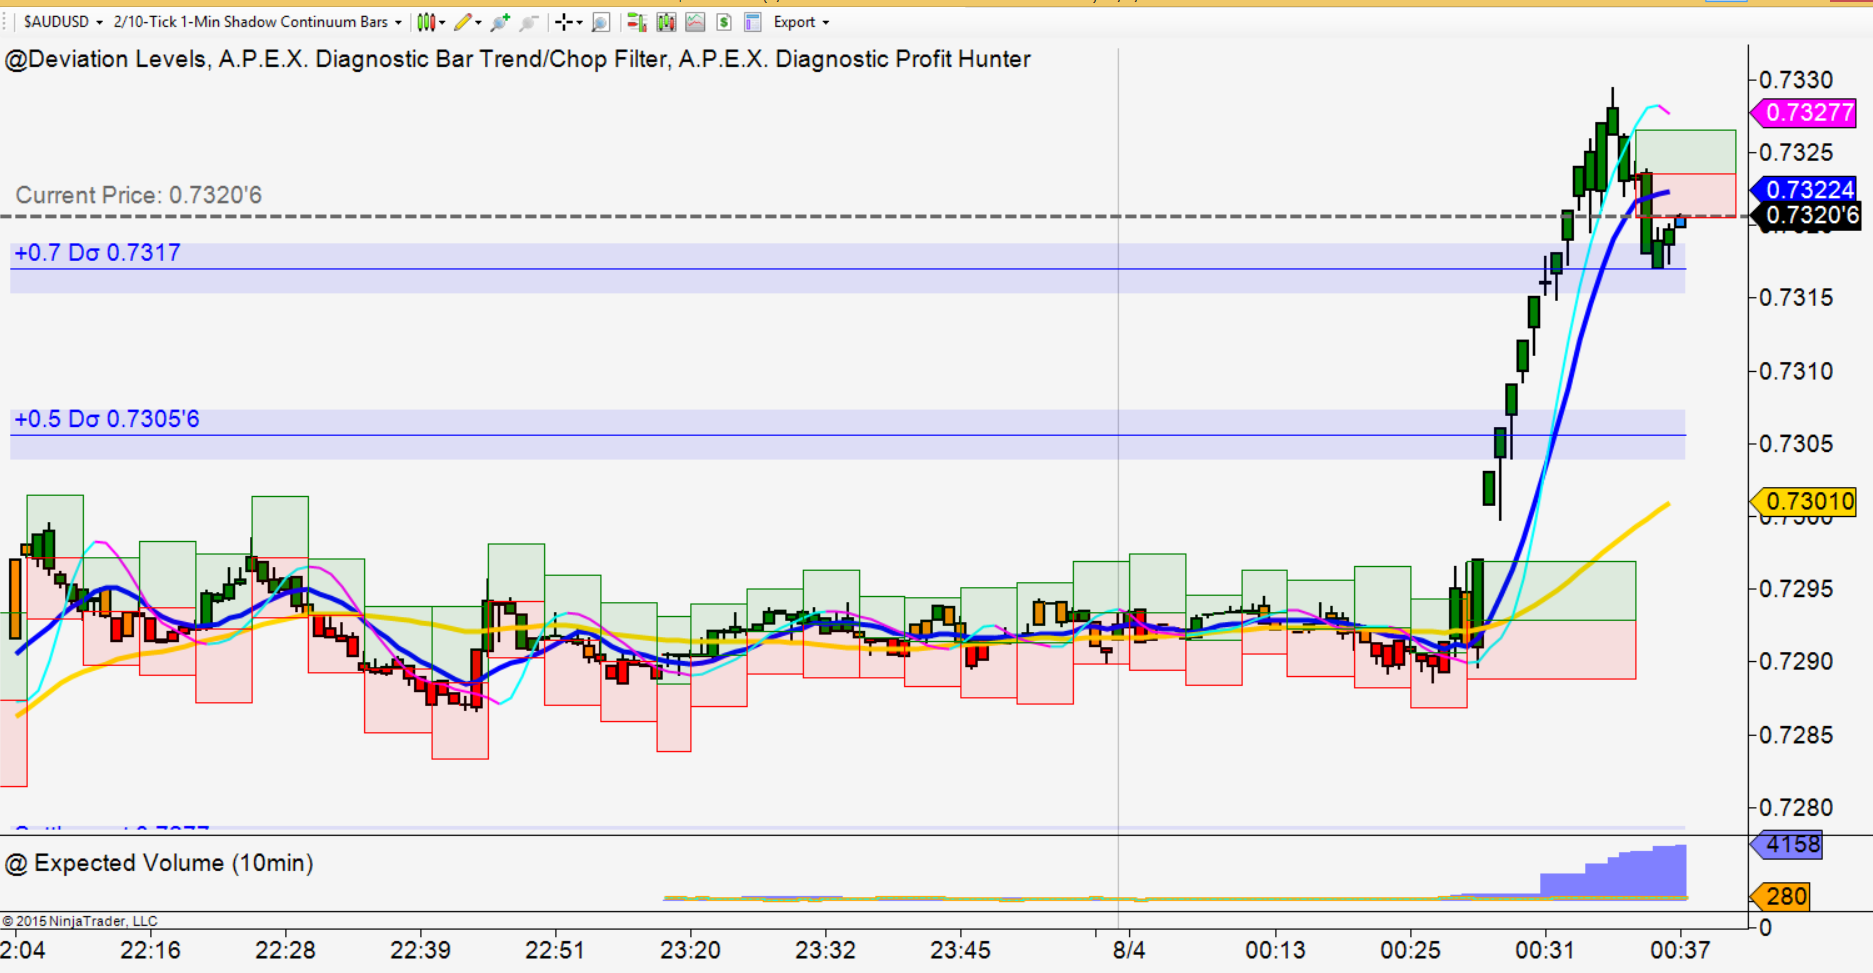Screen dimensions: 1873x973
Task: Click the '@ Expected Volume (10min)' panel label
Action: 160,863
